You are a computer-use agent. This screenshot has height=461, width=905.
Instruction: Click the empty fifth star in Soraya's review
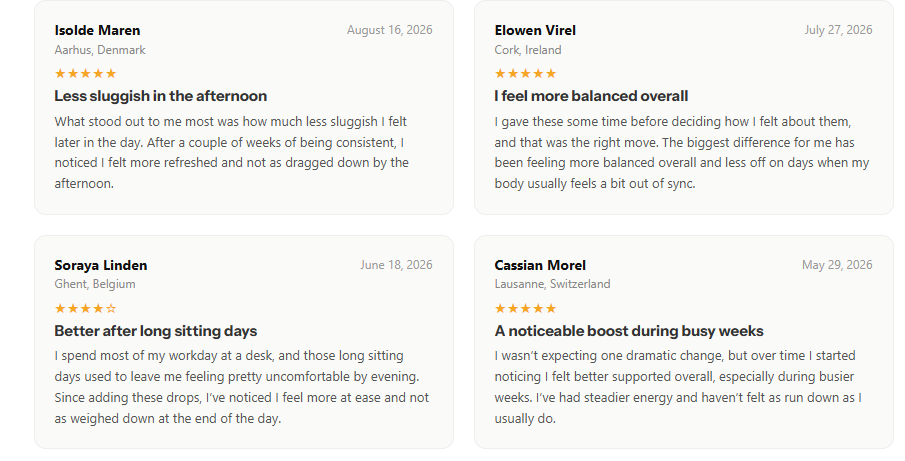pyautogui.click(x=111, y=308)
